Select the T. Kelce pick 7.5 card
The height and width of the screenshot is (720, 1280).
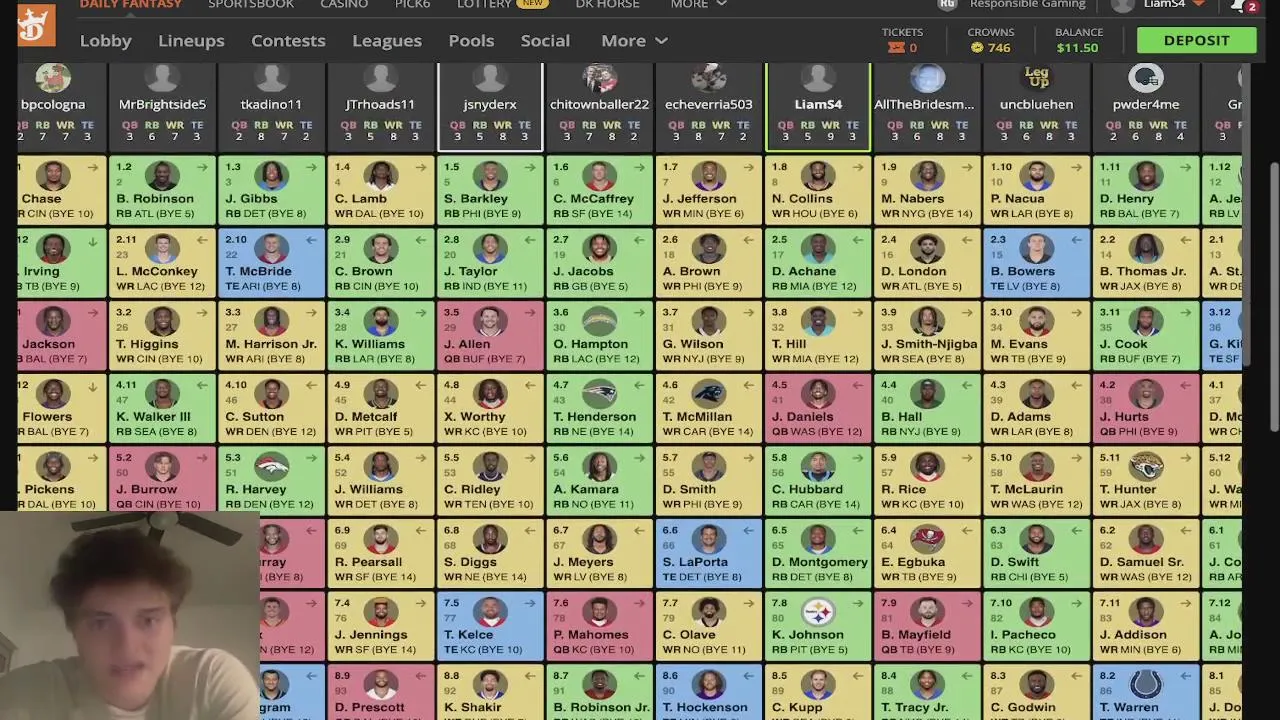(490, 626)
